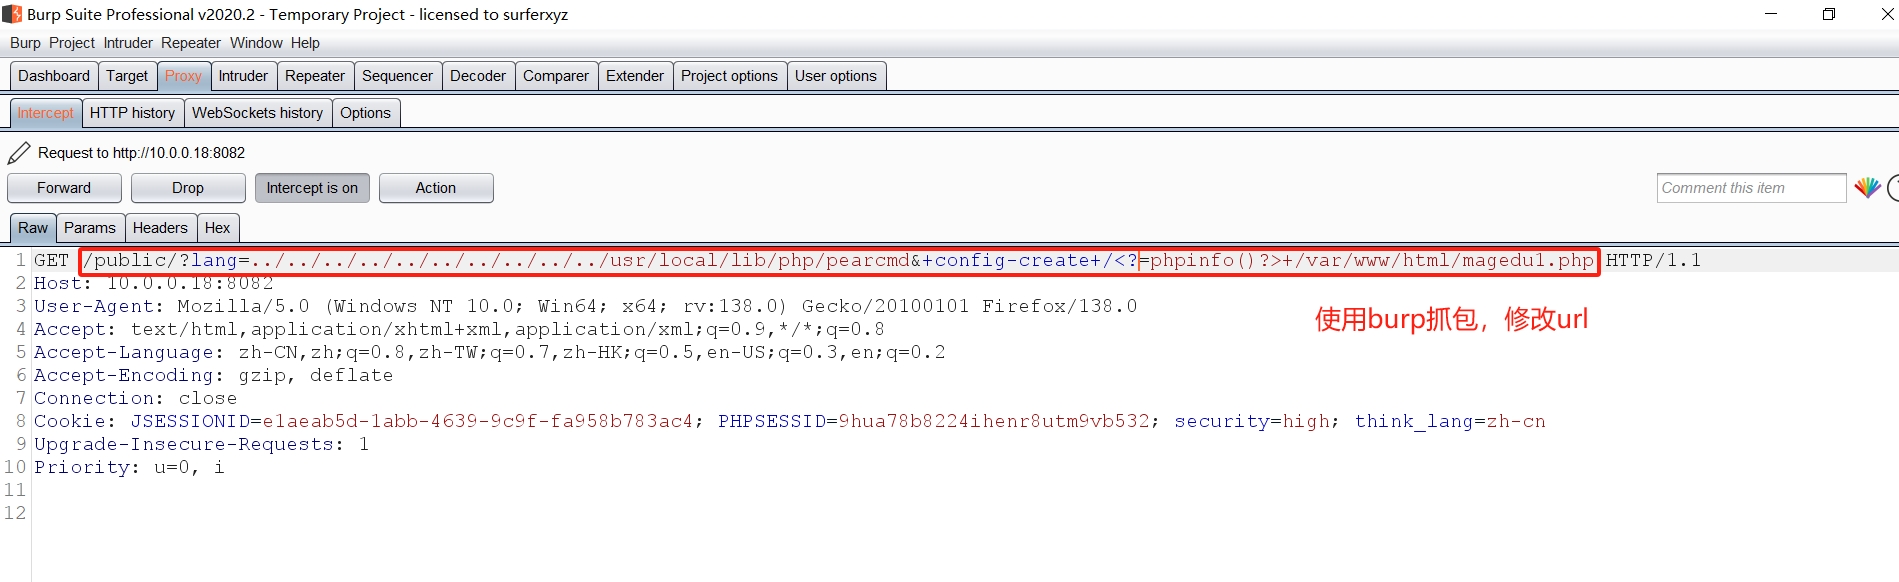Click the Host header line
Screen dimensions: 1899x582
[153, 283]
